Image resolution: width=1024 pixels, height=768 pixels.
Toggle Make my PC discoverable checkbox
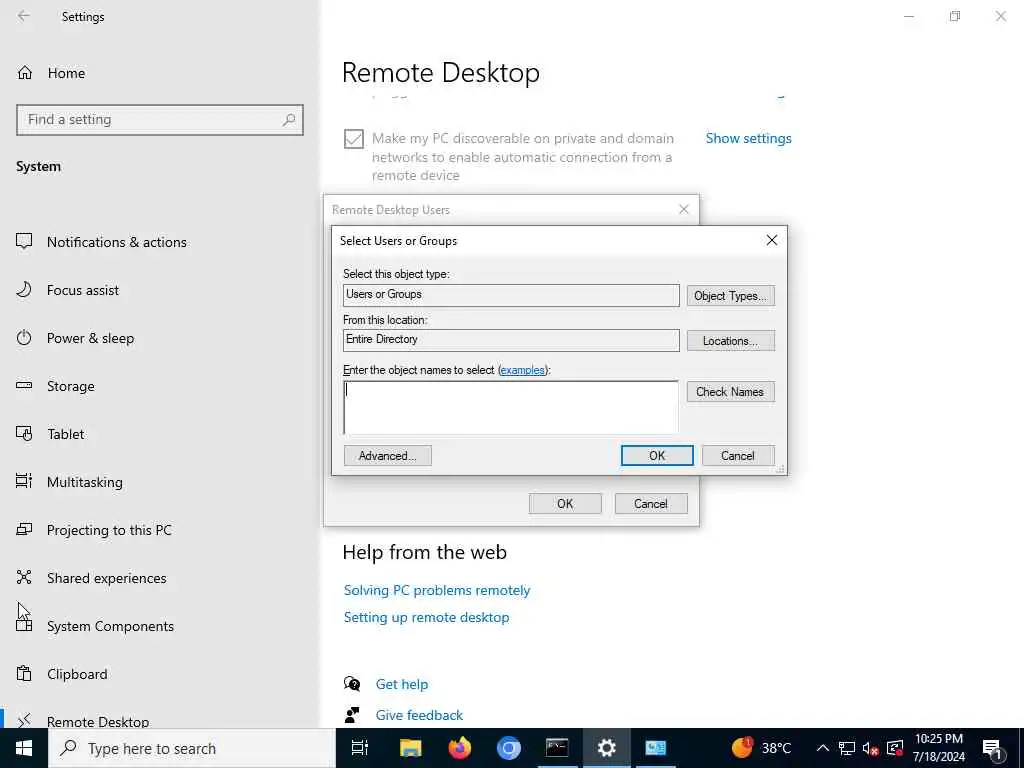(x=354, y=138)
